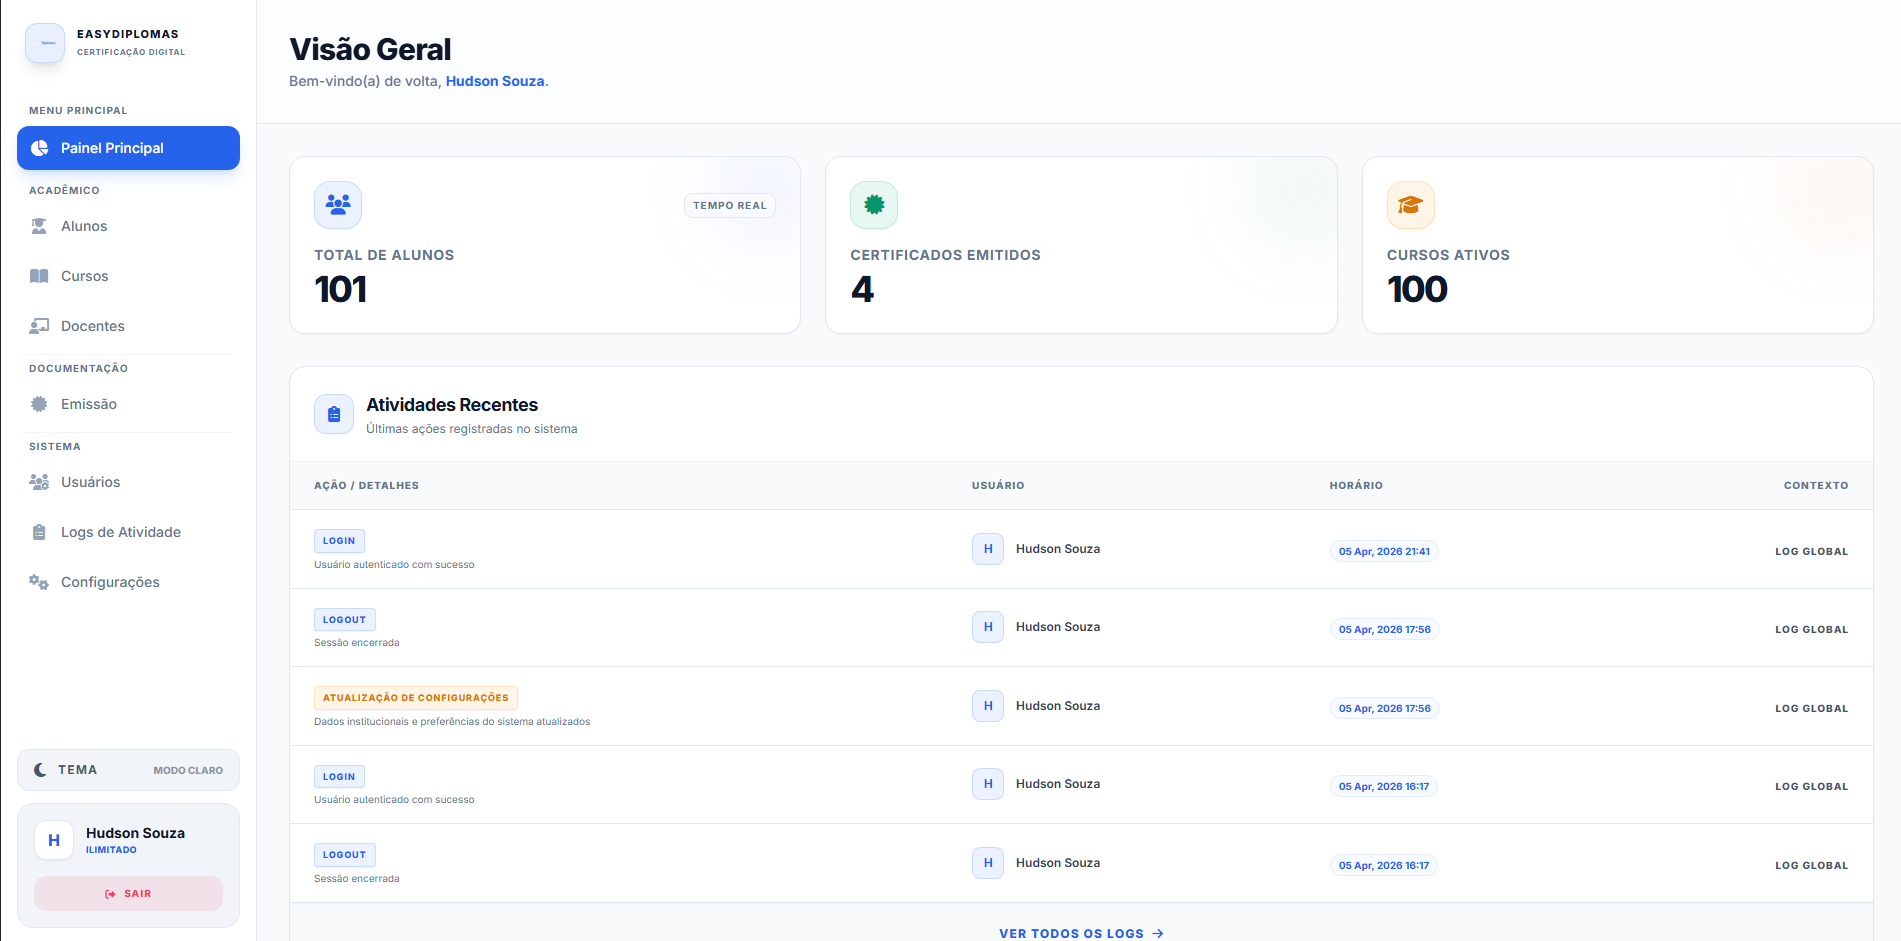
Task: Click the Horário column header
Action: 1356,485
